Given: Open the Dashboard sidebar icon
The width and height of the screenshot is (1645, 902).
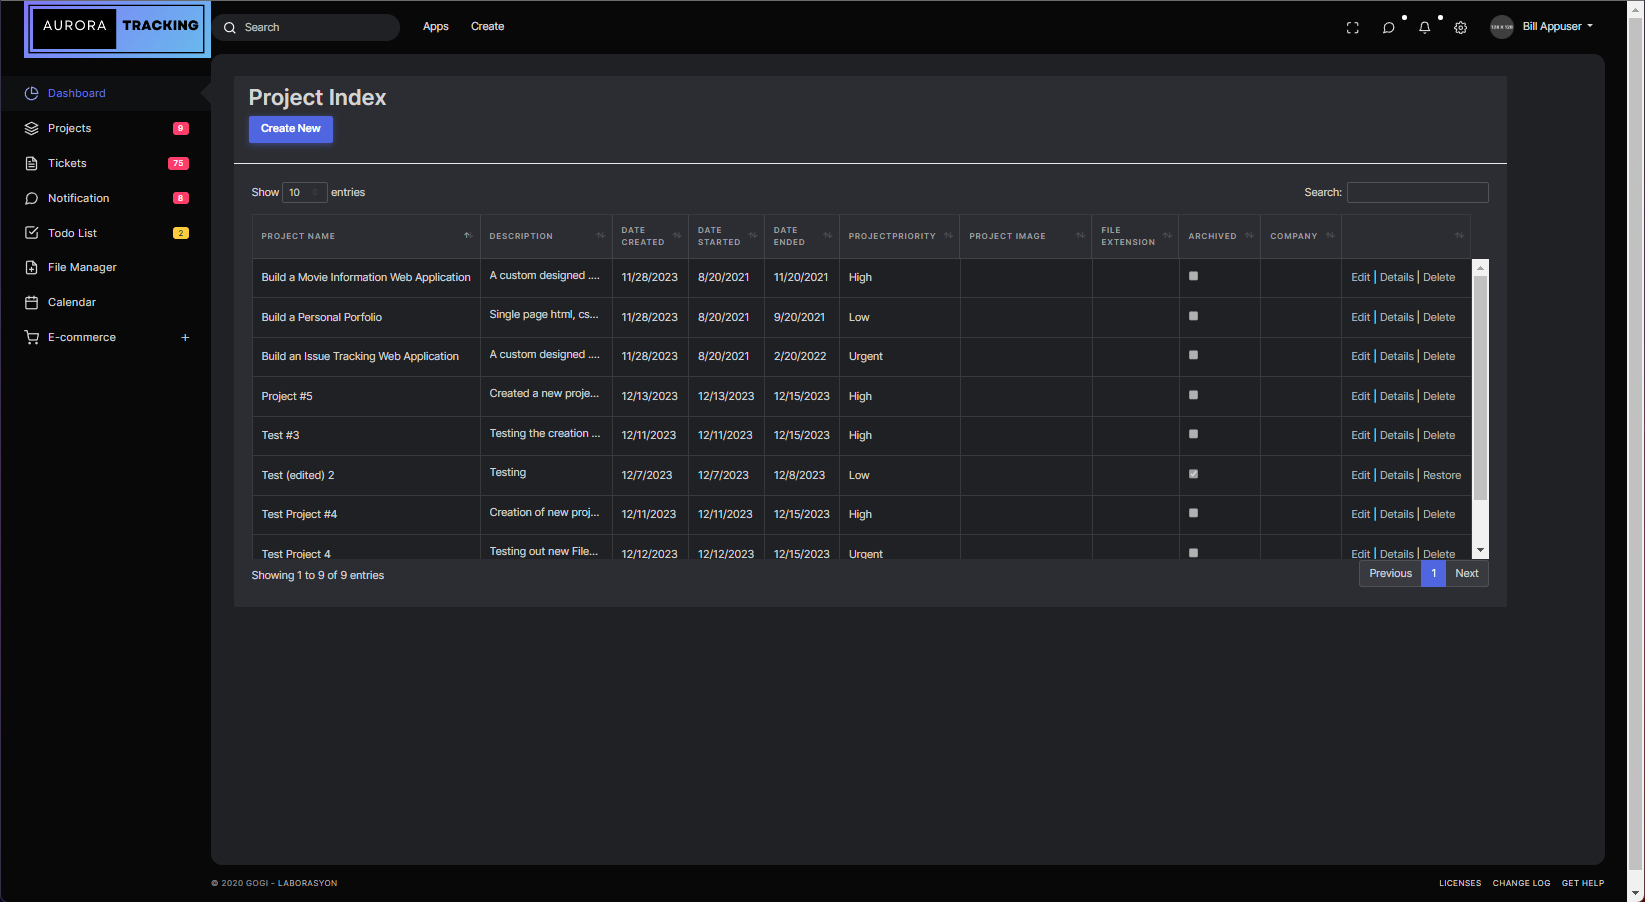Looking at the screenshot, I should pyautogui.click(x=31, y=93).
